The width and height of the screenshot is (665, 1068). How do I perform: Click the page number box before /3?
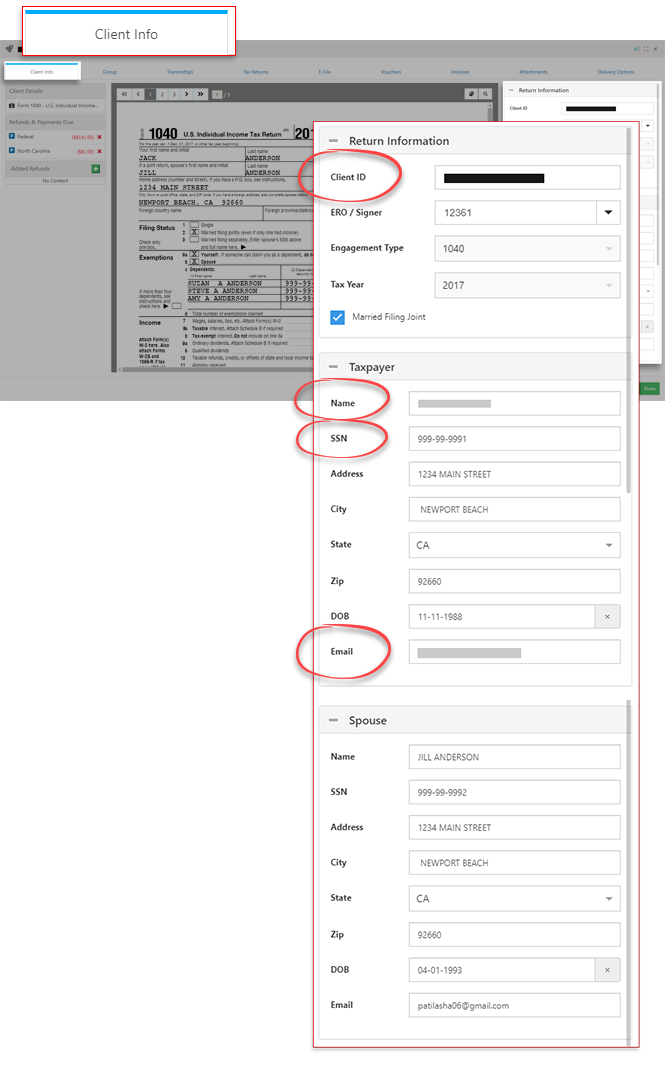(x=217, y=94)
